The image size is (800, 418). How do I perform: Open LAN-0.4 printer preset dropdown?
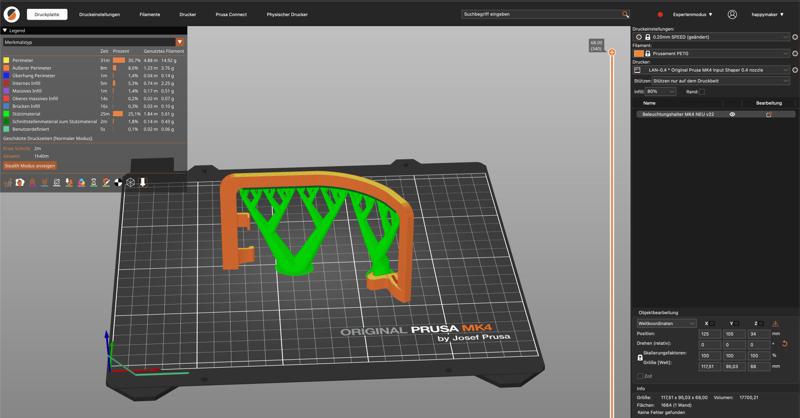[x=712, y=70]
